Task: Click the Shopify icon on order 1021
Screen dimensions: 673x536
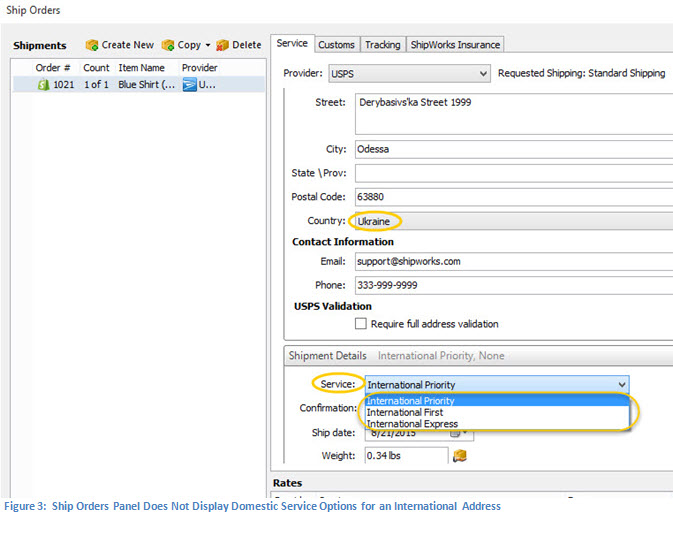Action: tap(43, 85)
